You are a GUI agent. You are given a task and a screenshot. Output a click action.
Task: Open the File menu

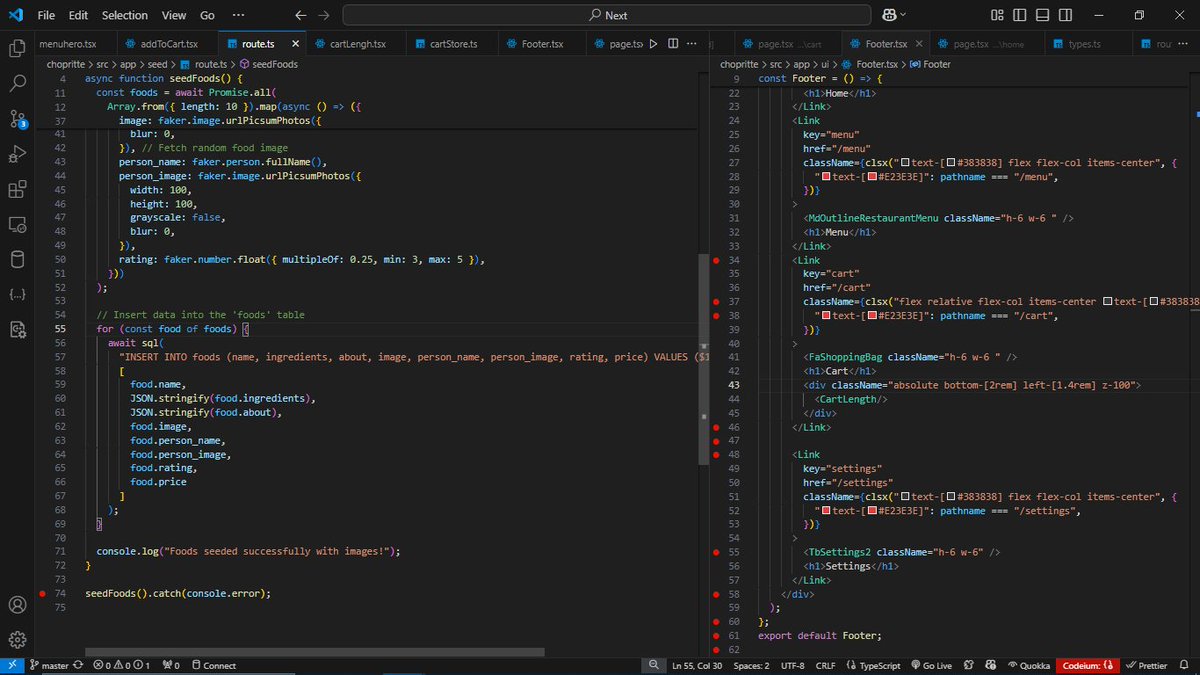47,15
